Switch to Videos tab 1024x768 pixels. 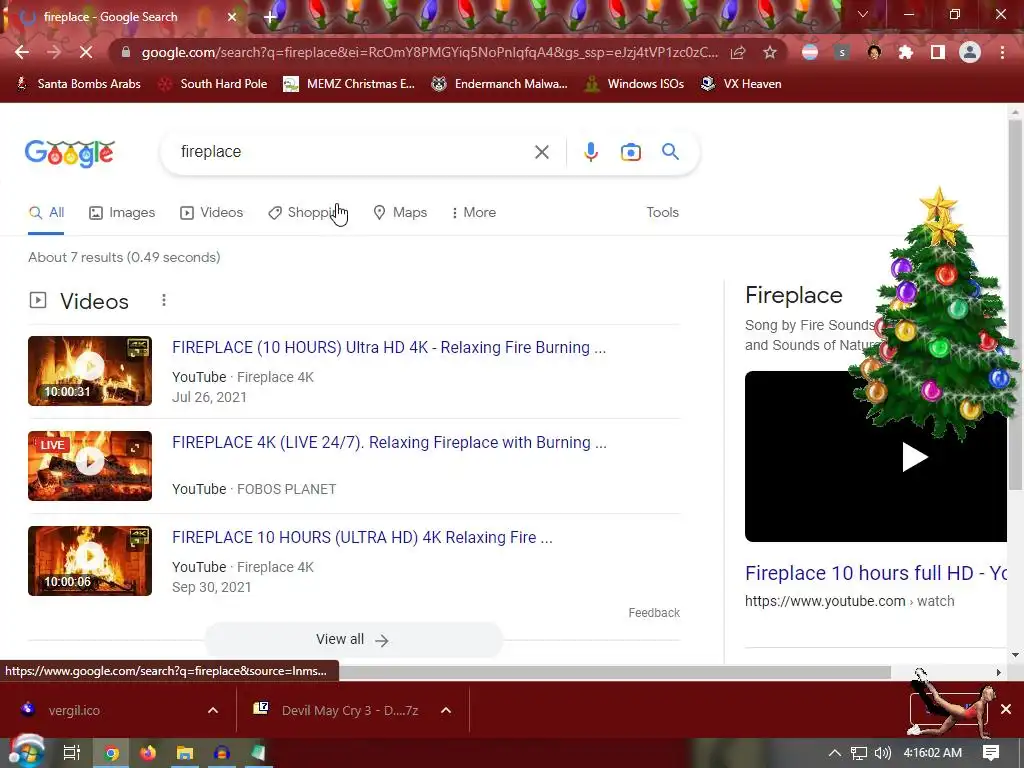[212, 213]
